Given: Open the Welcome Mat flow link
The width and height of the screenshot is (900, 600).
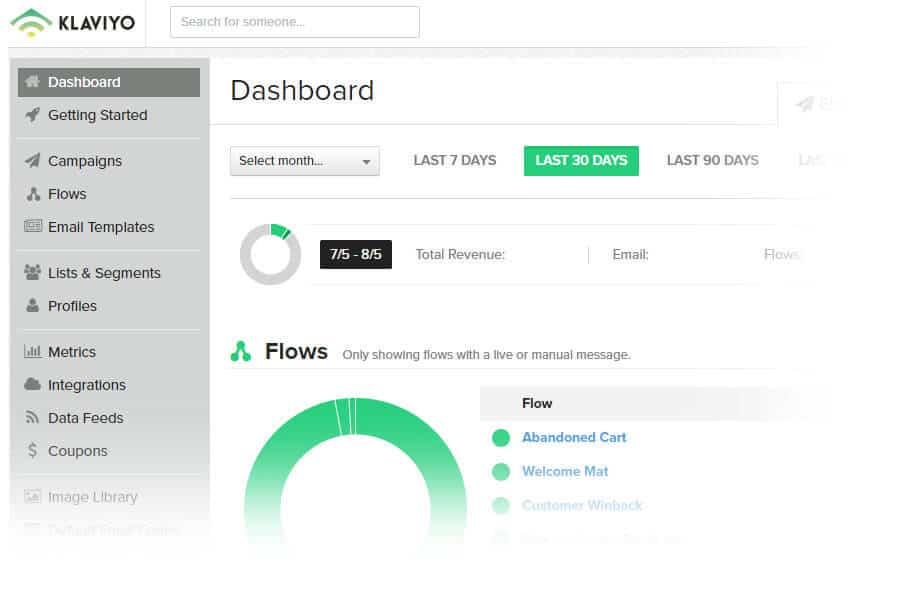Looking at the screenshot, I should (x=565, y=471).
